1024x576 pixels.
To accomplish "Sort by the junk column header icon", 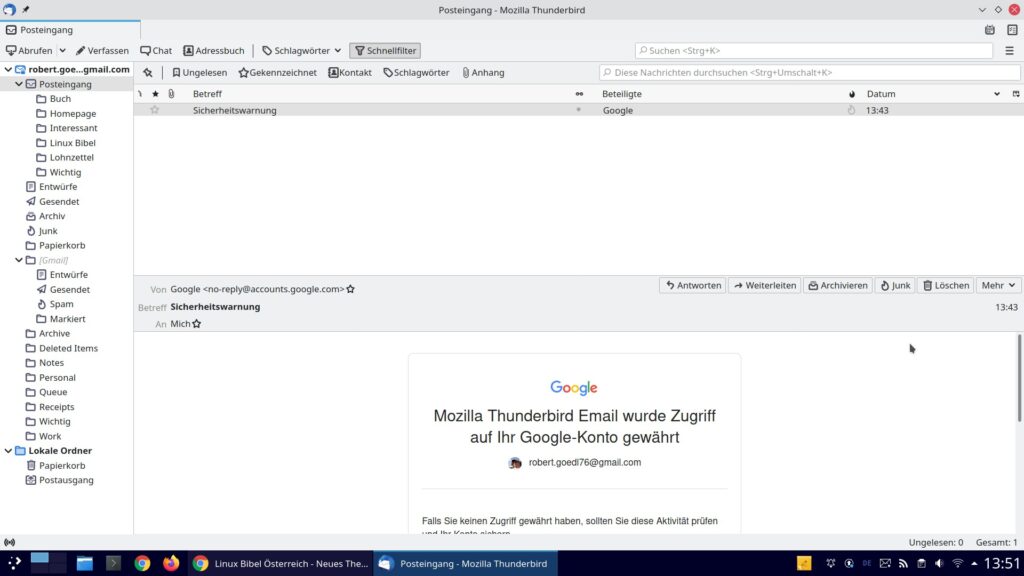I will [852, 94].
